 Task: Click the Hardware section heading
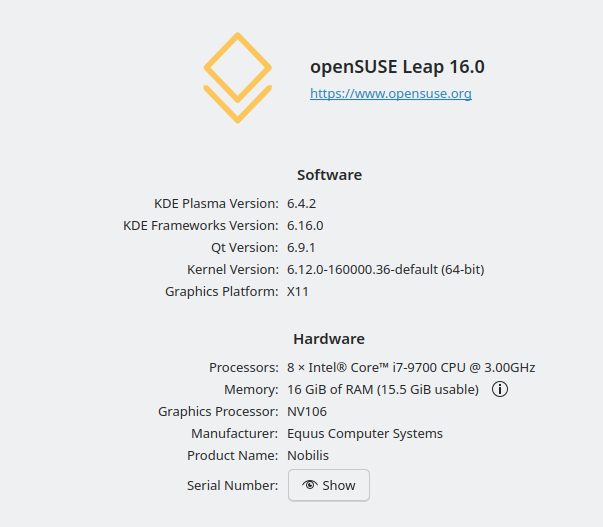click(x=329, y=339)
